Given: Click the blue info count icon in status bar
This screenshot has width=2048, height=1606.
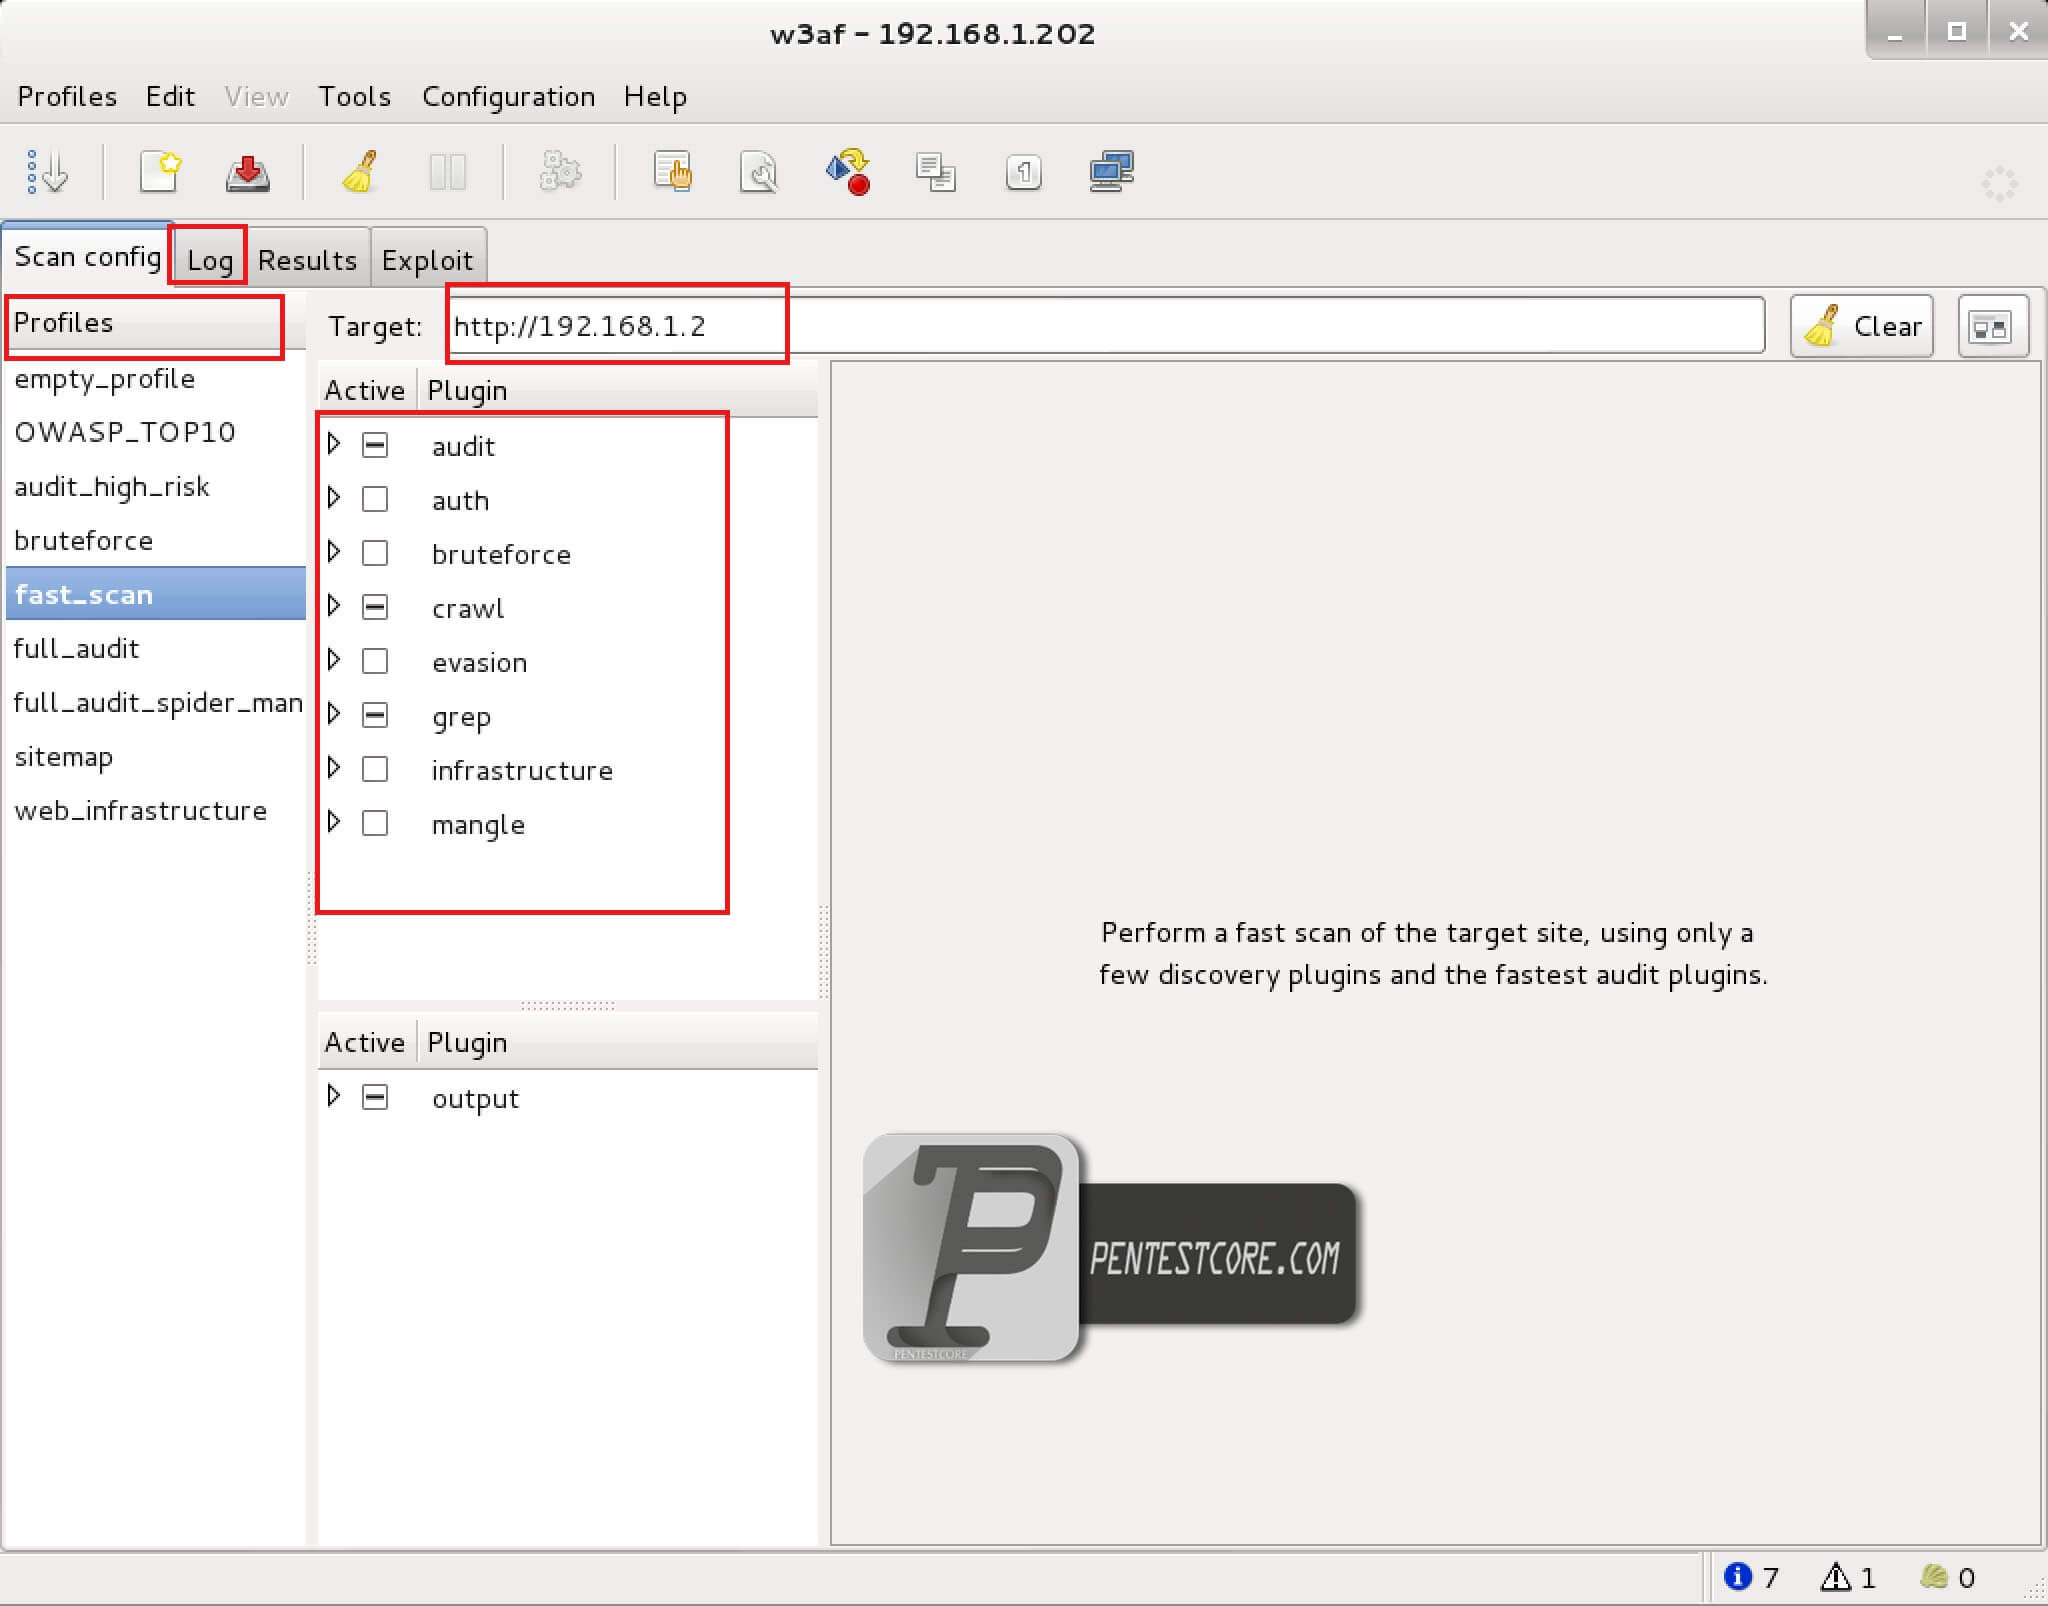Looking at the screenshot, I should (1738, 1577).
